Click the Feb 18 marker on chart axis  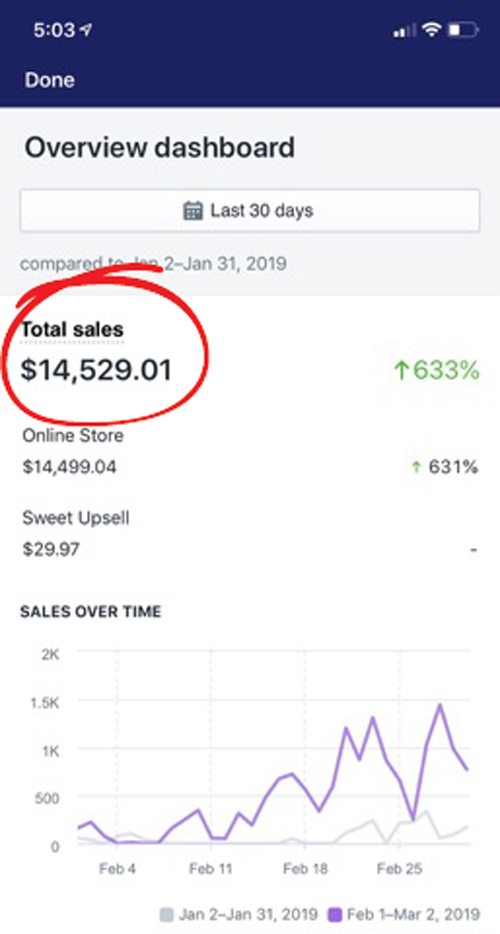(305, 869)
